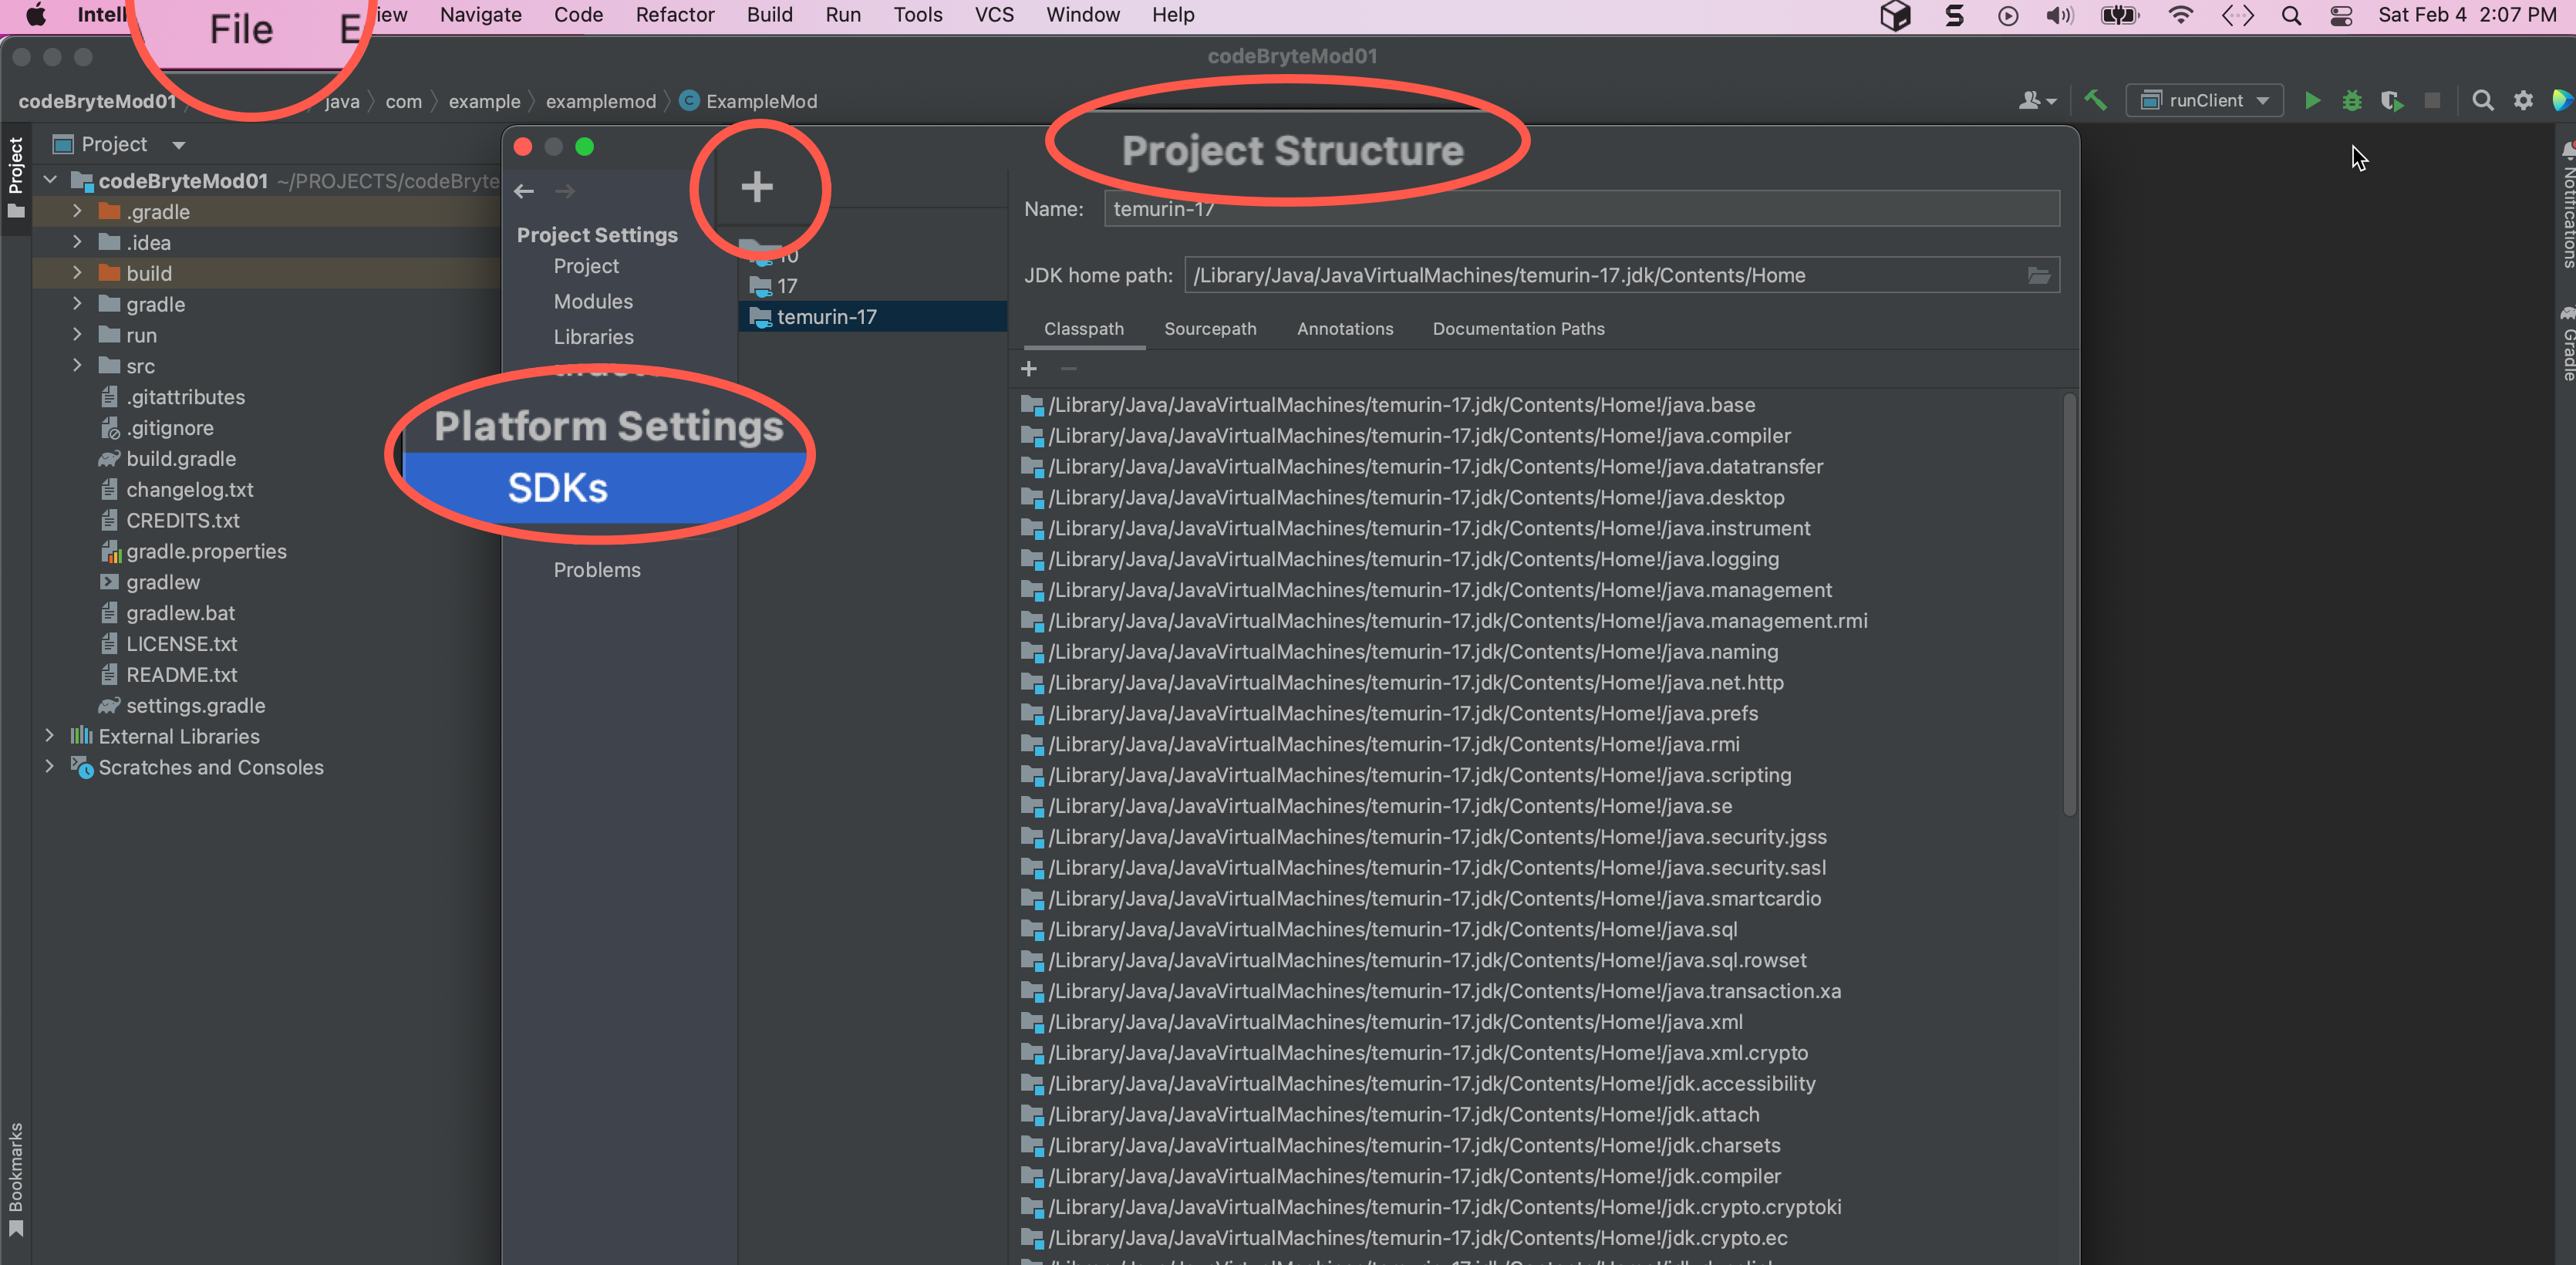The width and height of the screenshot is (2576, 1265).
Task: Browse JDK home path folder icon
Action: point(2038,275)
